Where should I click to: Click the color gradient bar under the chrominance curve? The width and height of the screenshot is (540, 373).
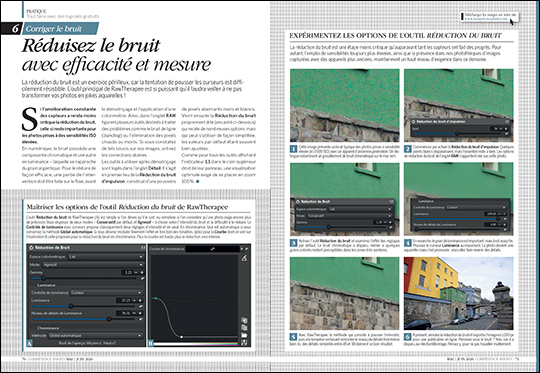click(x=196, y=344)
